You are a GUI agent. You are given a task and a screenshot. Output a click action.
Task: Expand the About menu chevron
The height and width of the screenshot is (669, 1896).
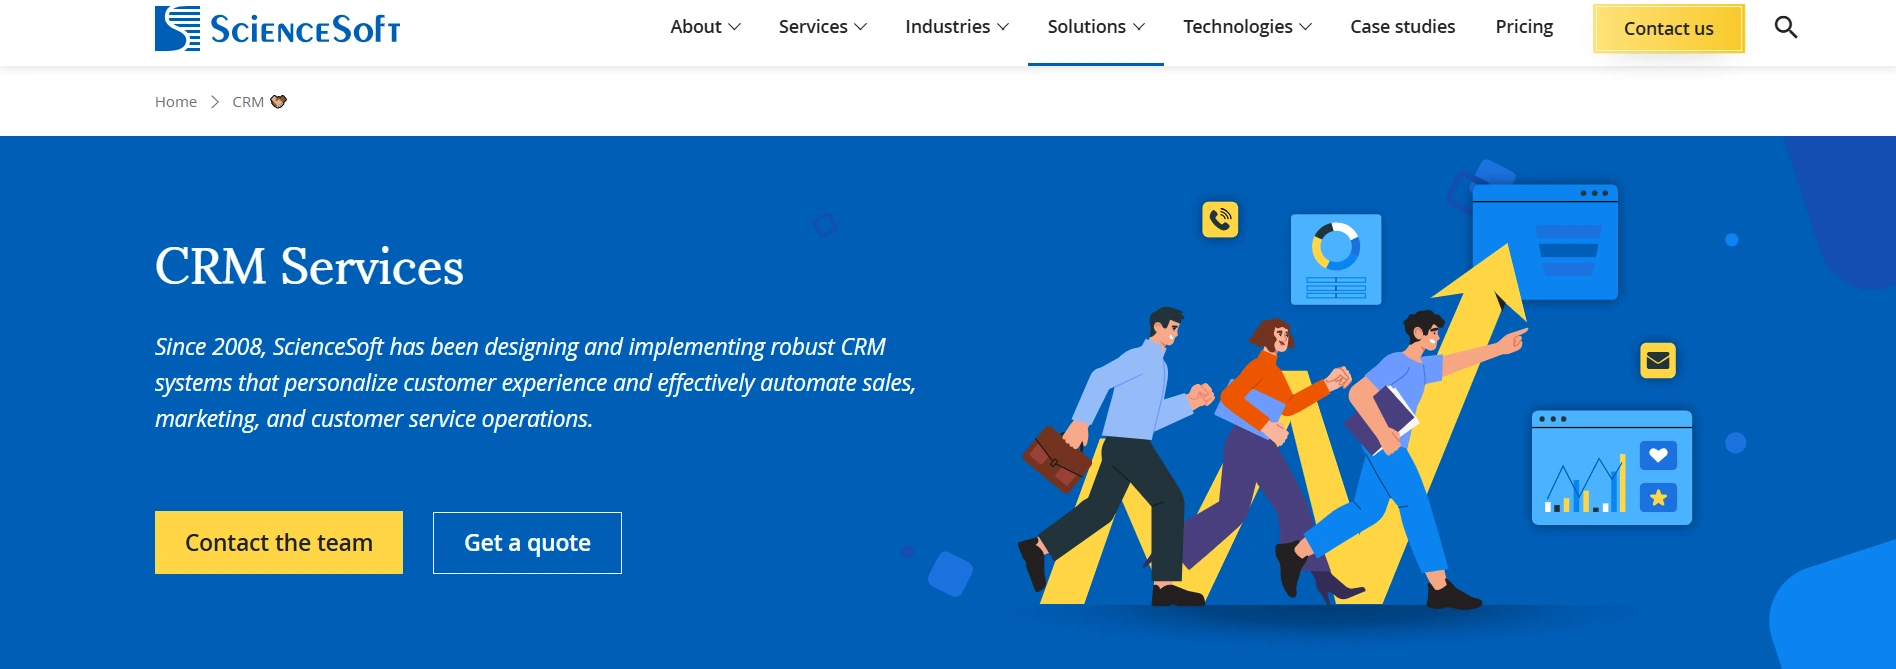point(734,27)
